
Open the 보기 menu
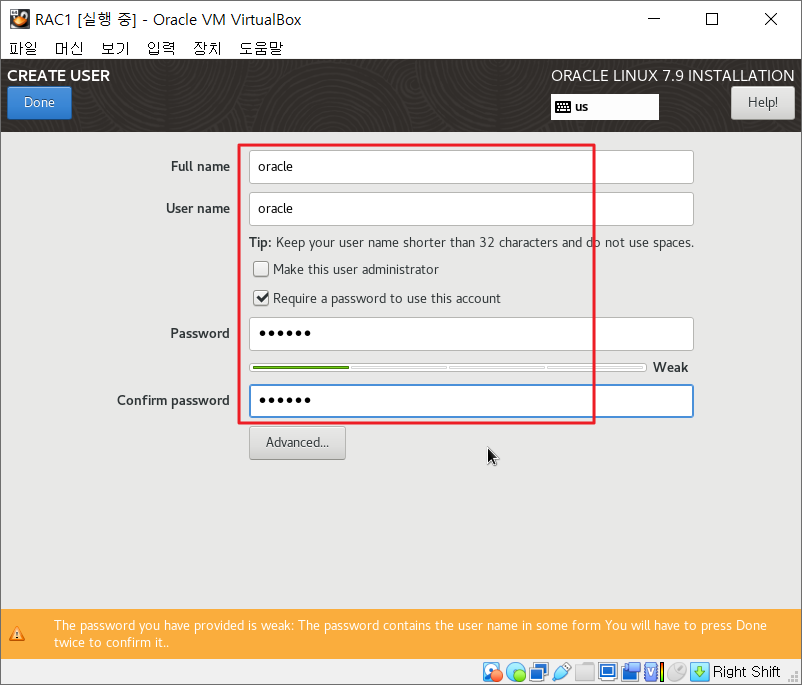[x=115, y=48]
